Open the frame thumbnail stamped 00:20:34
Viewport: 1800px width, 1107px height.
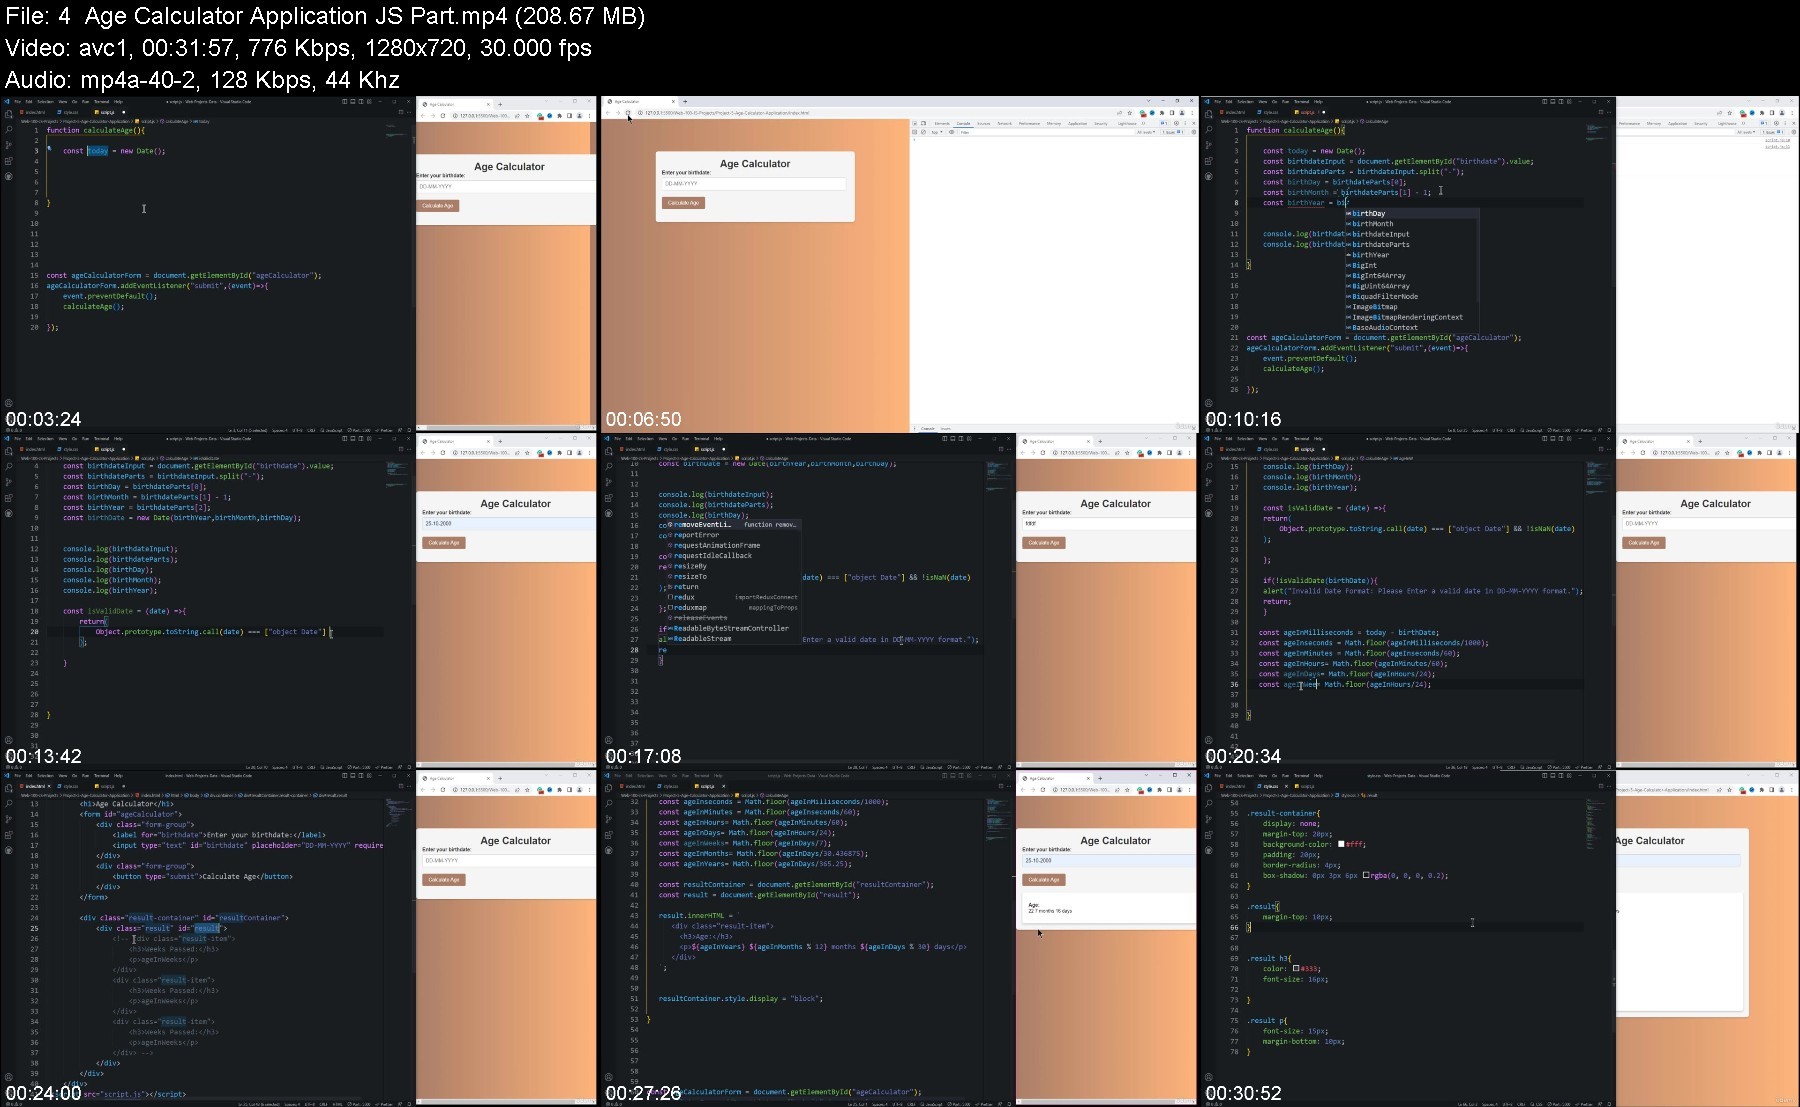[1498, 601]
